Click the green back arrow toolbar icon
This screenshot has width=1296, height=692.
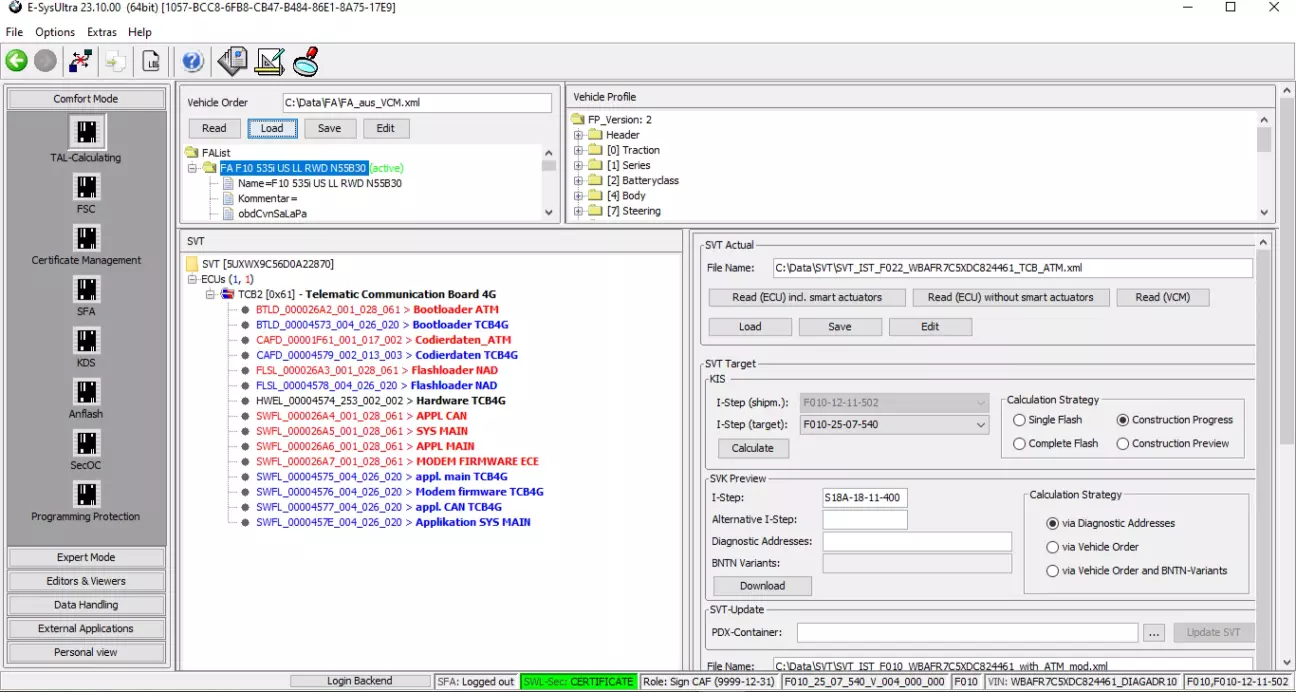(17, 61)
